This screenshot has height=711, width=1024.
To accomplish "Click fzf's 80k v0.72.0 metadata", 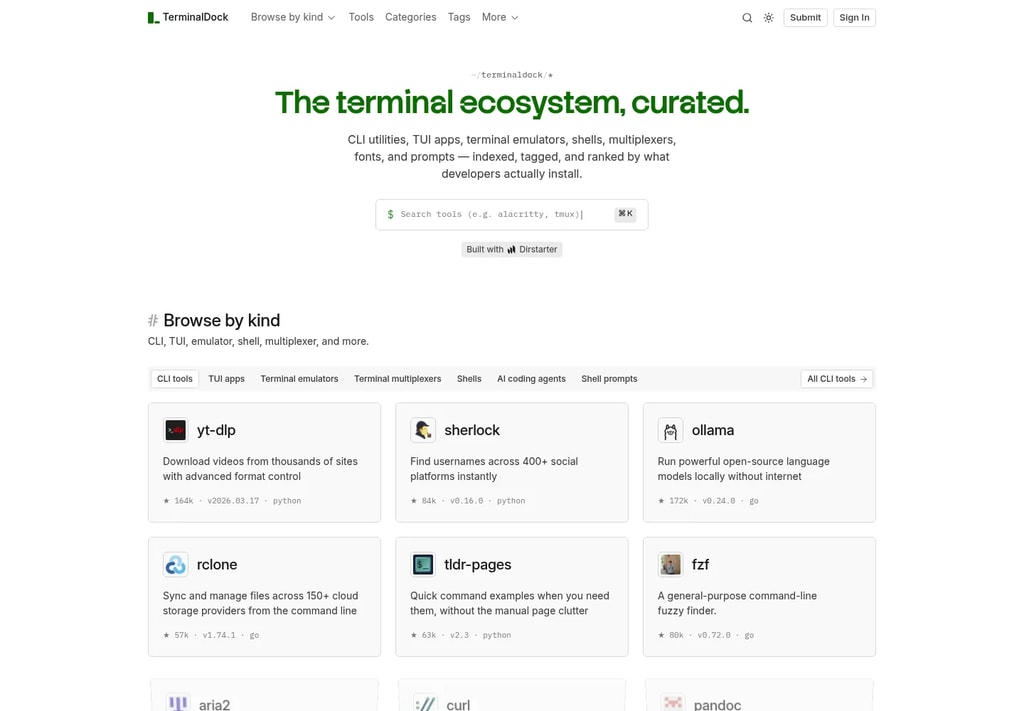I will coord(706,635).
